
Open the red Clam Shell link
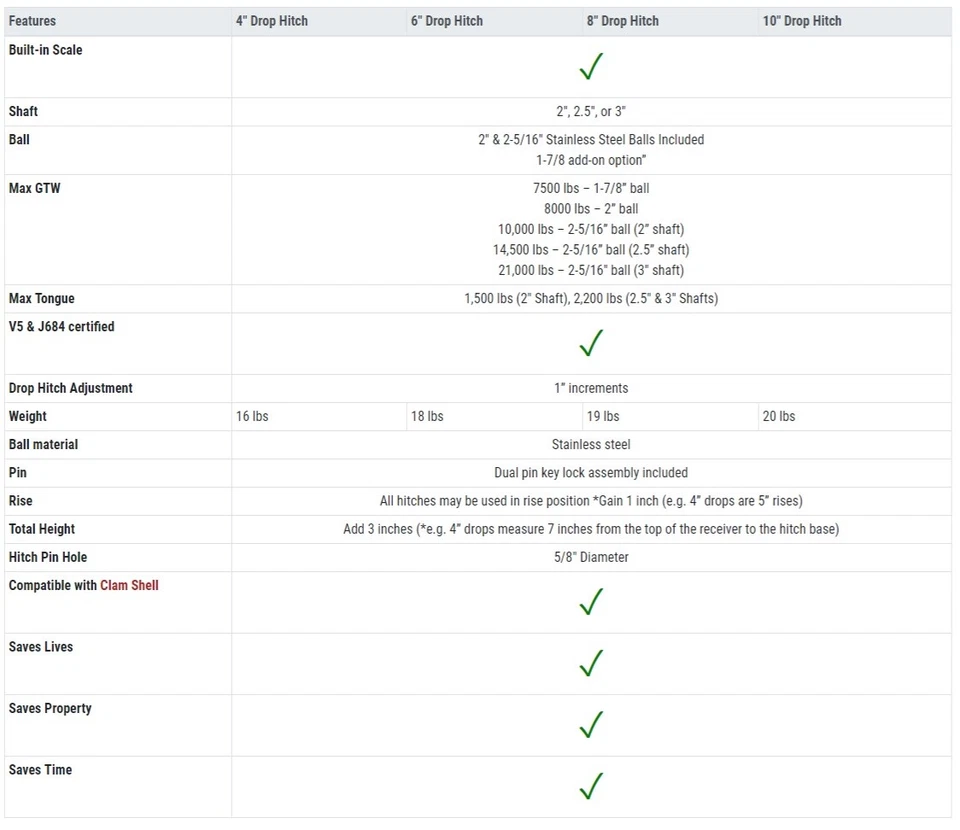click(129, 585)
